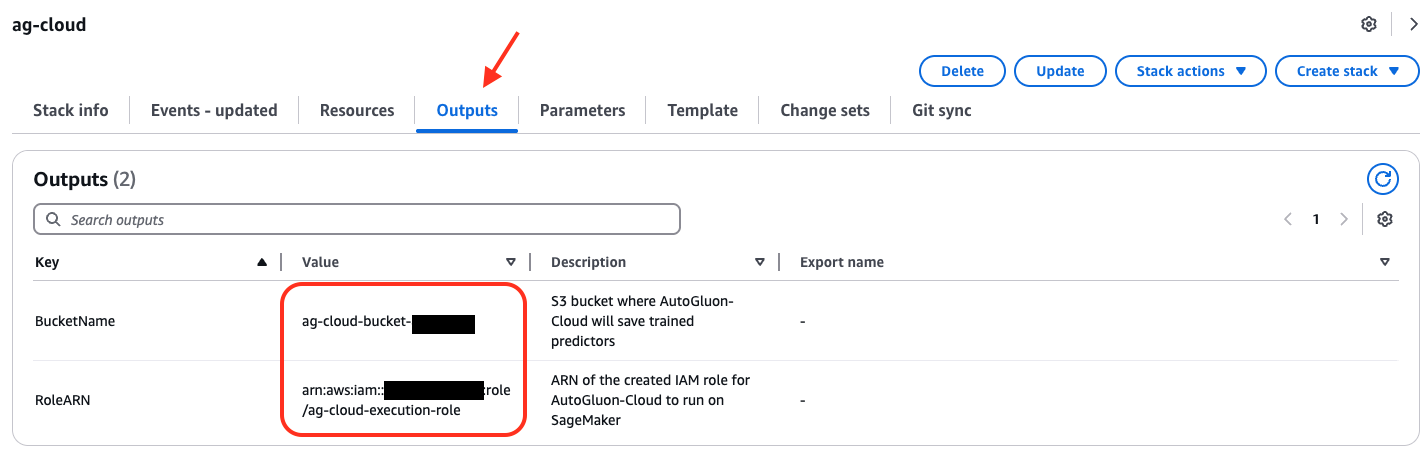
Task: Open the Events - updated tab
Action: (x=214, y=110)
